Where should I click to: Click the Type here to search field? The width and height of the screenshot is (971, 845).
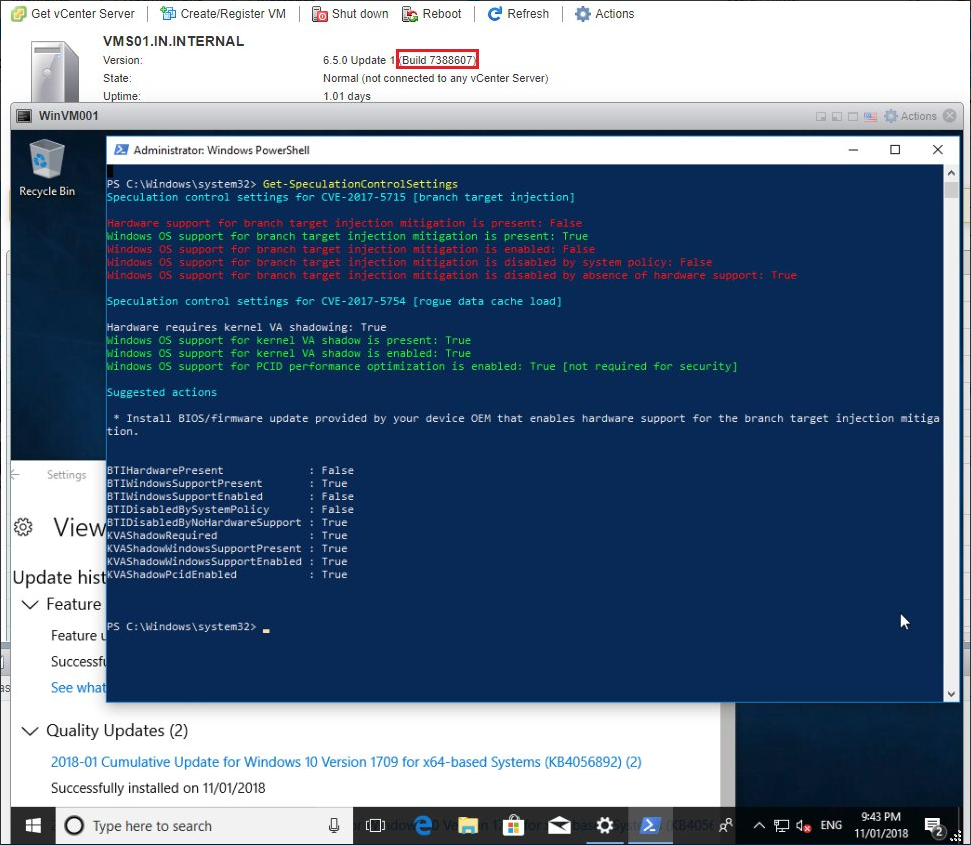point(204,825)
